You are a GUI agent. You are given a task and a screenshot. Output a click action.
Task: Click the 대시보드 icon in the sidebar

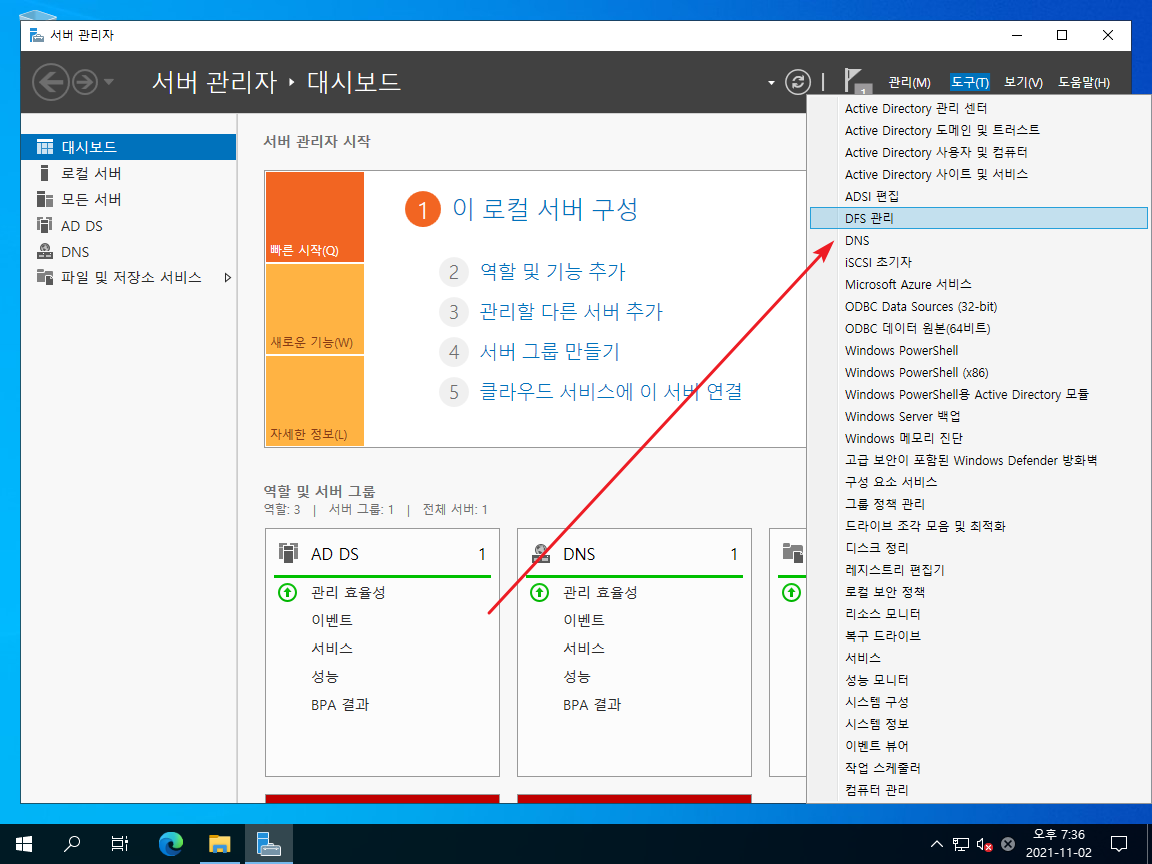coord(45,147)
